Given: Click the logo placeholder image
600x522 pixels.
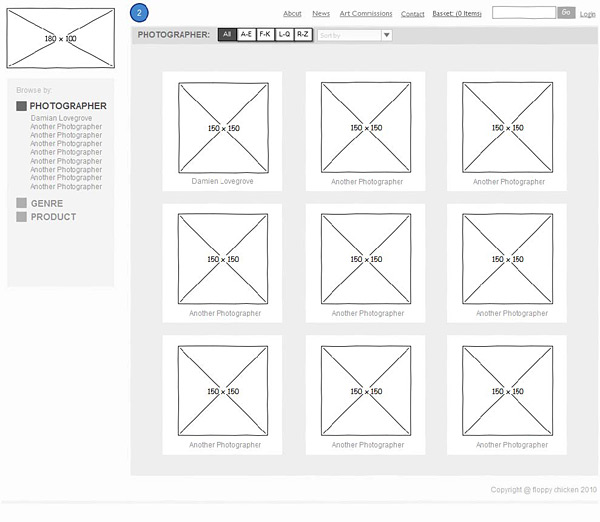Looking at the screenshot, I should [x=60, y=38].
